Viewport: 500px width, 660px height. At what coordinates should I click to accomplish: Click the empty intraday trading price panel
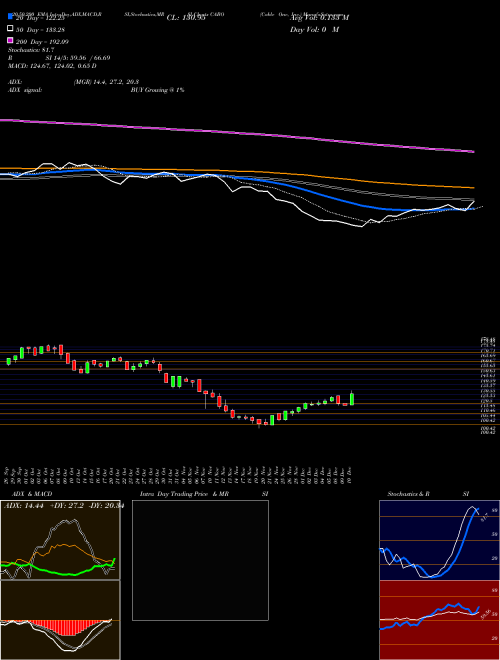coord(200,560)
